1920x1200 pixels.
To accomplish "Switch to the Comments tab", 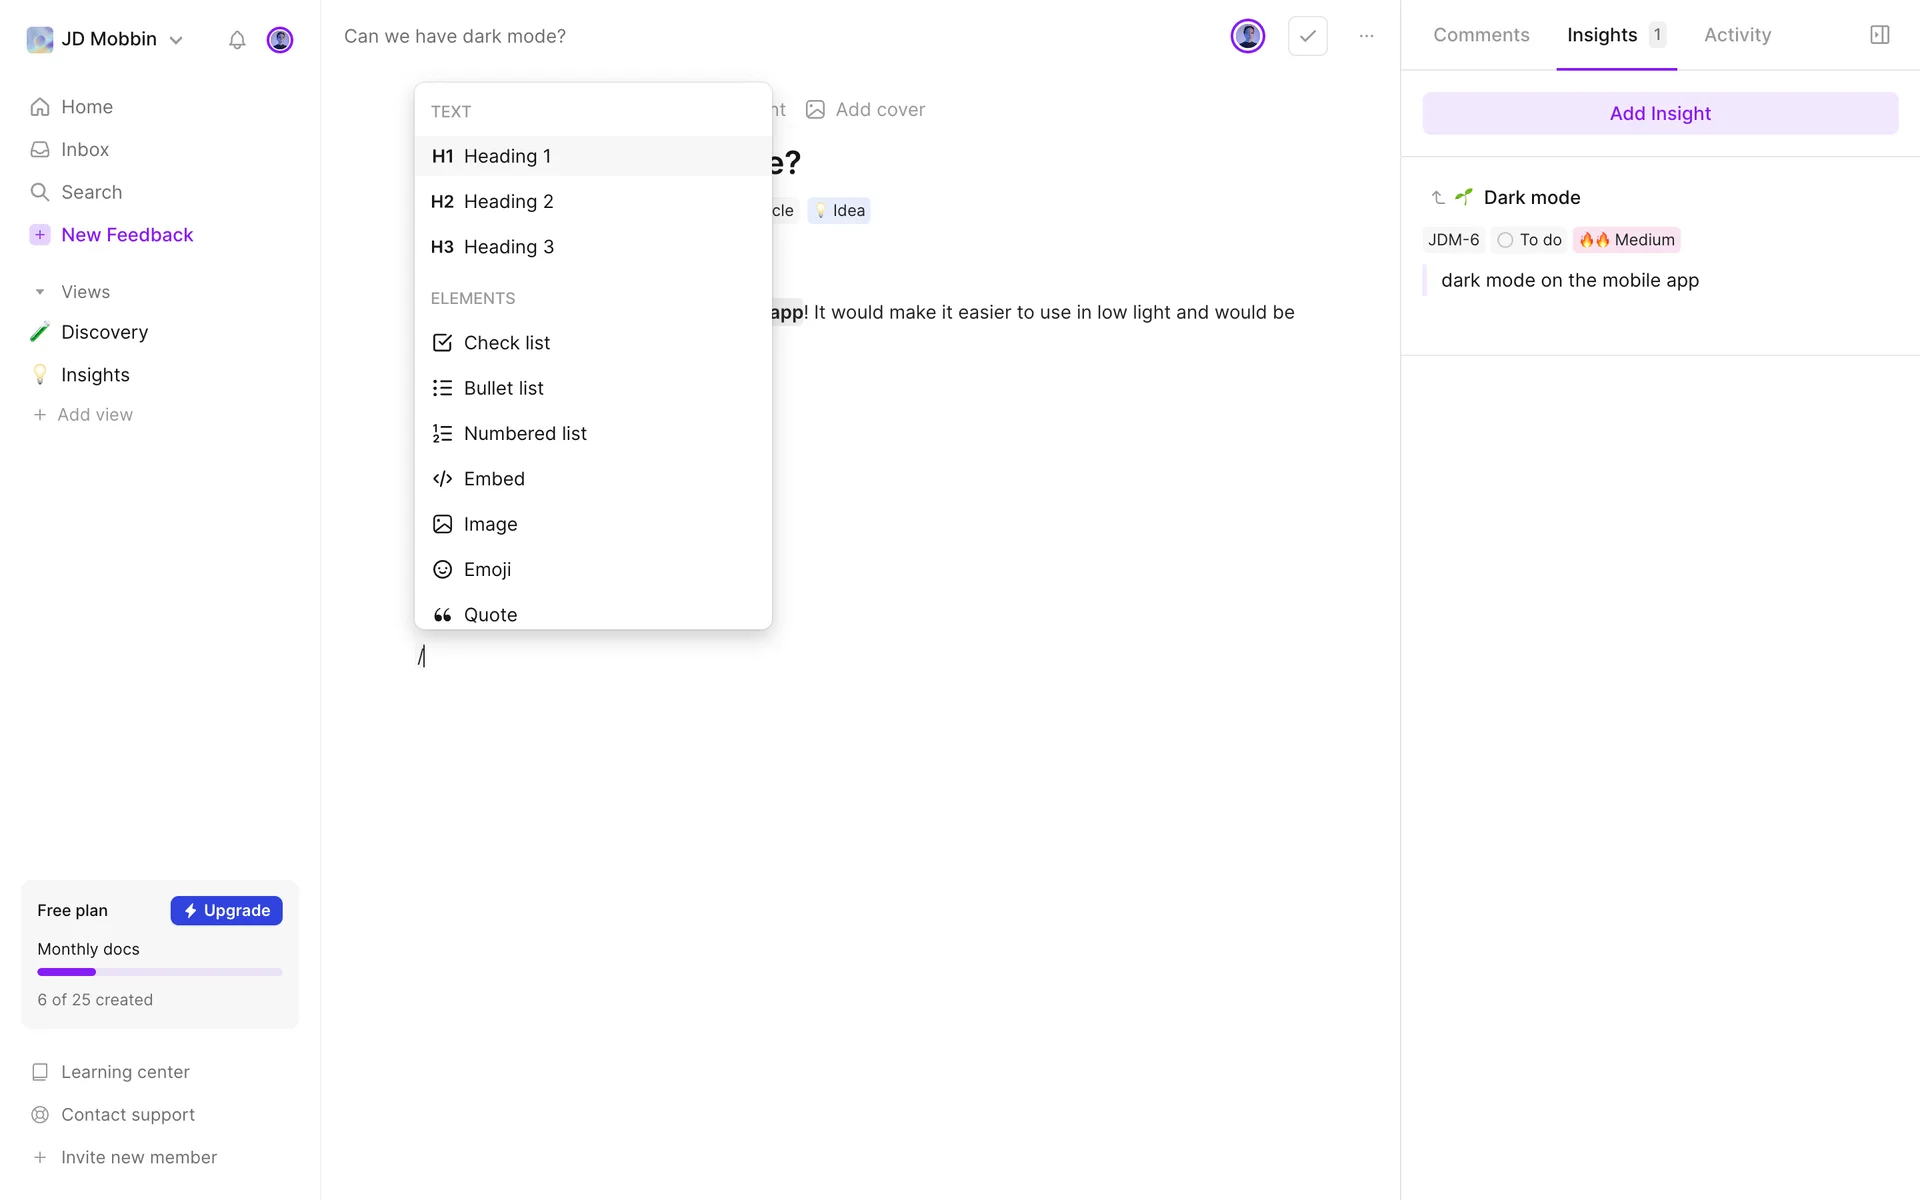I will point(1481,35).
